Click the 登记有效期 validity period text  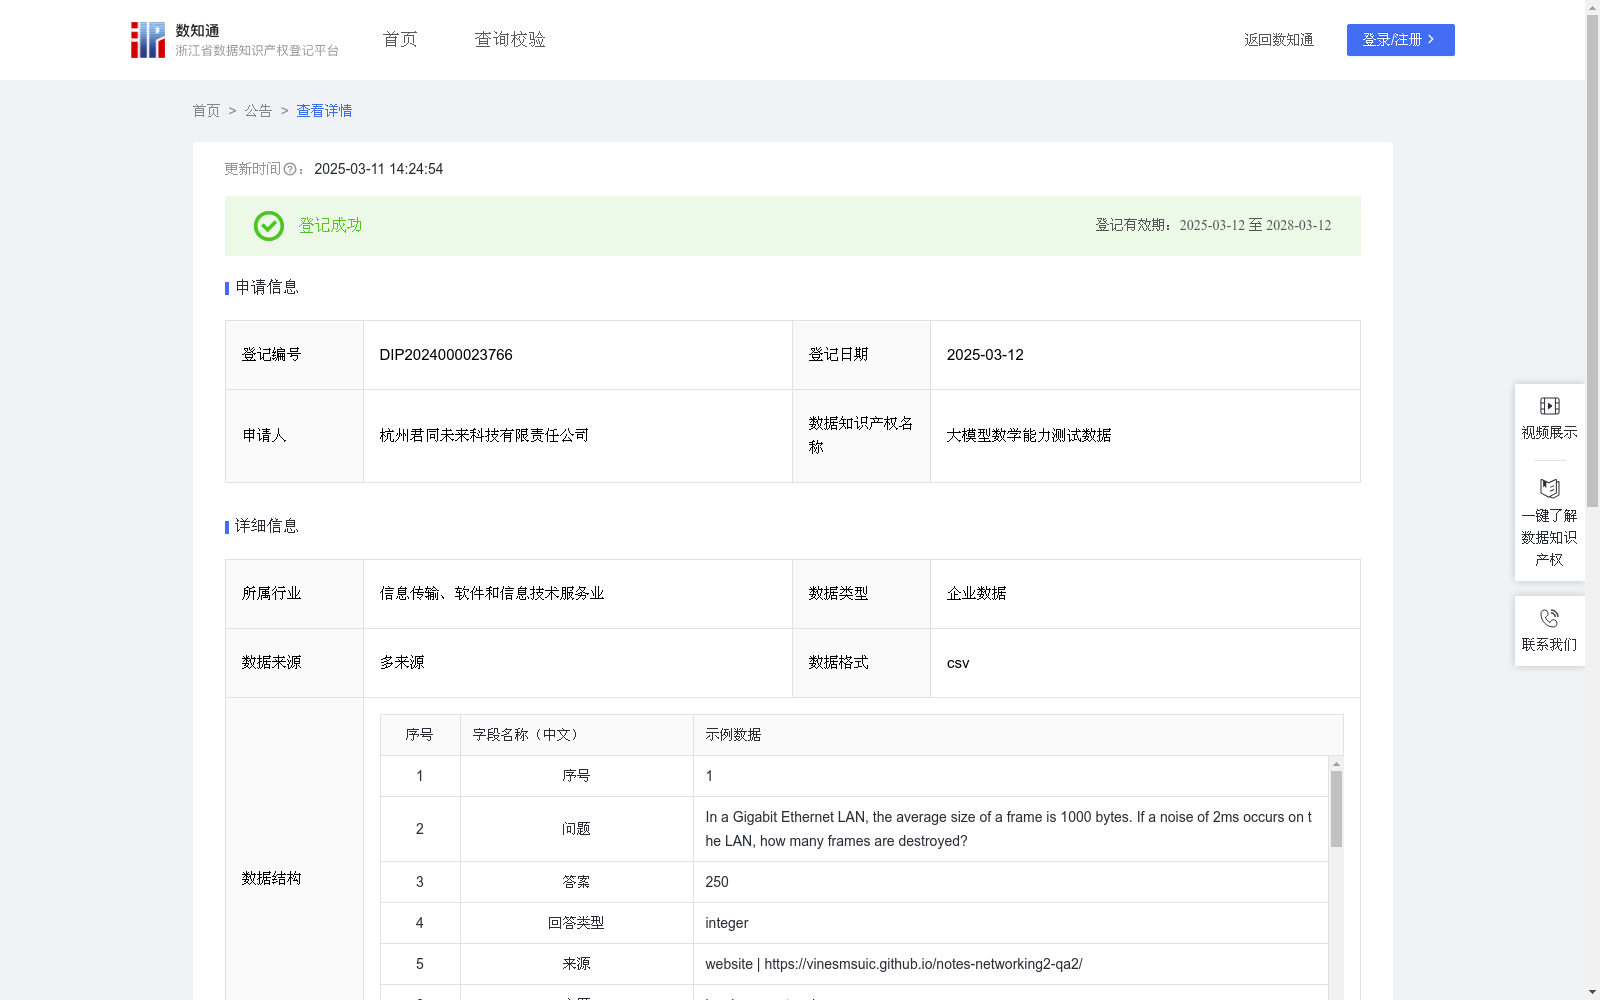[x=1213, y=226]
